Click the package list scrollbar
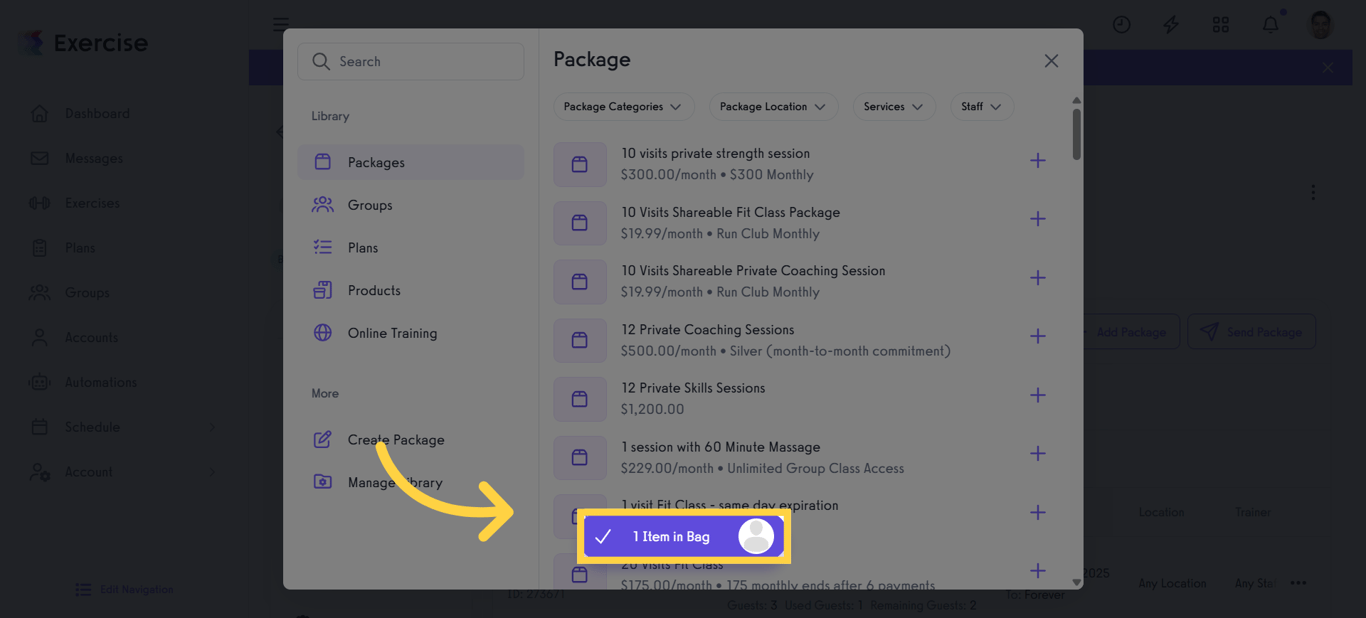 pos(1076,135)
